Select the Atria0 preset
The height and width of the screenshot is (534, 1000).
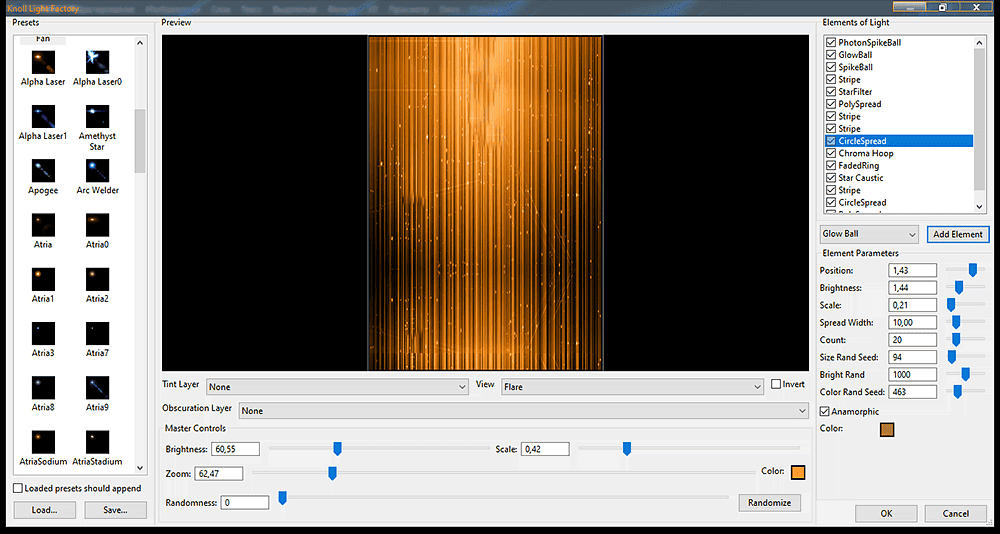pos(97,225)
